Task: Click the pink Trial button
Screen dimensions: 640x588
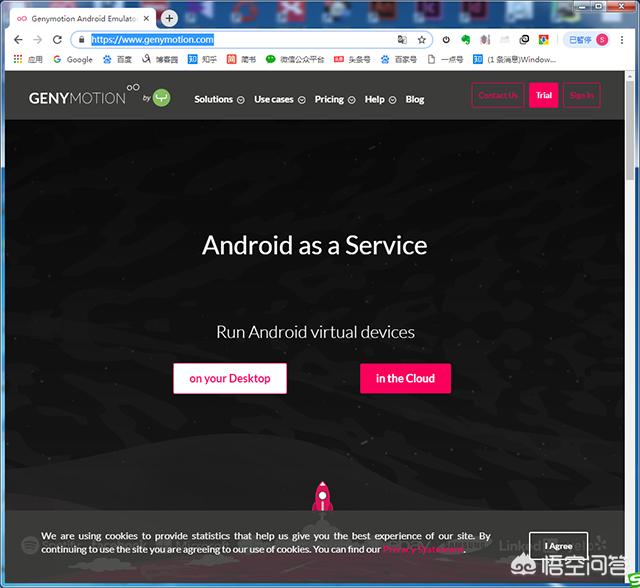Action: pos(544,95)
